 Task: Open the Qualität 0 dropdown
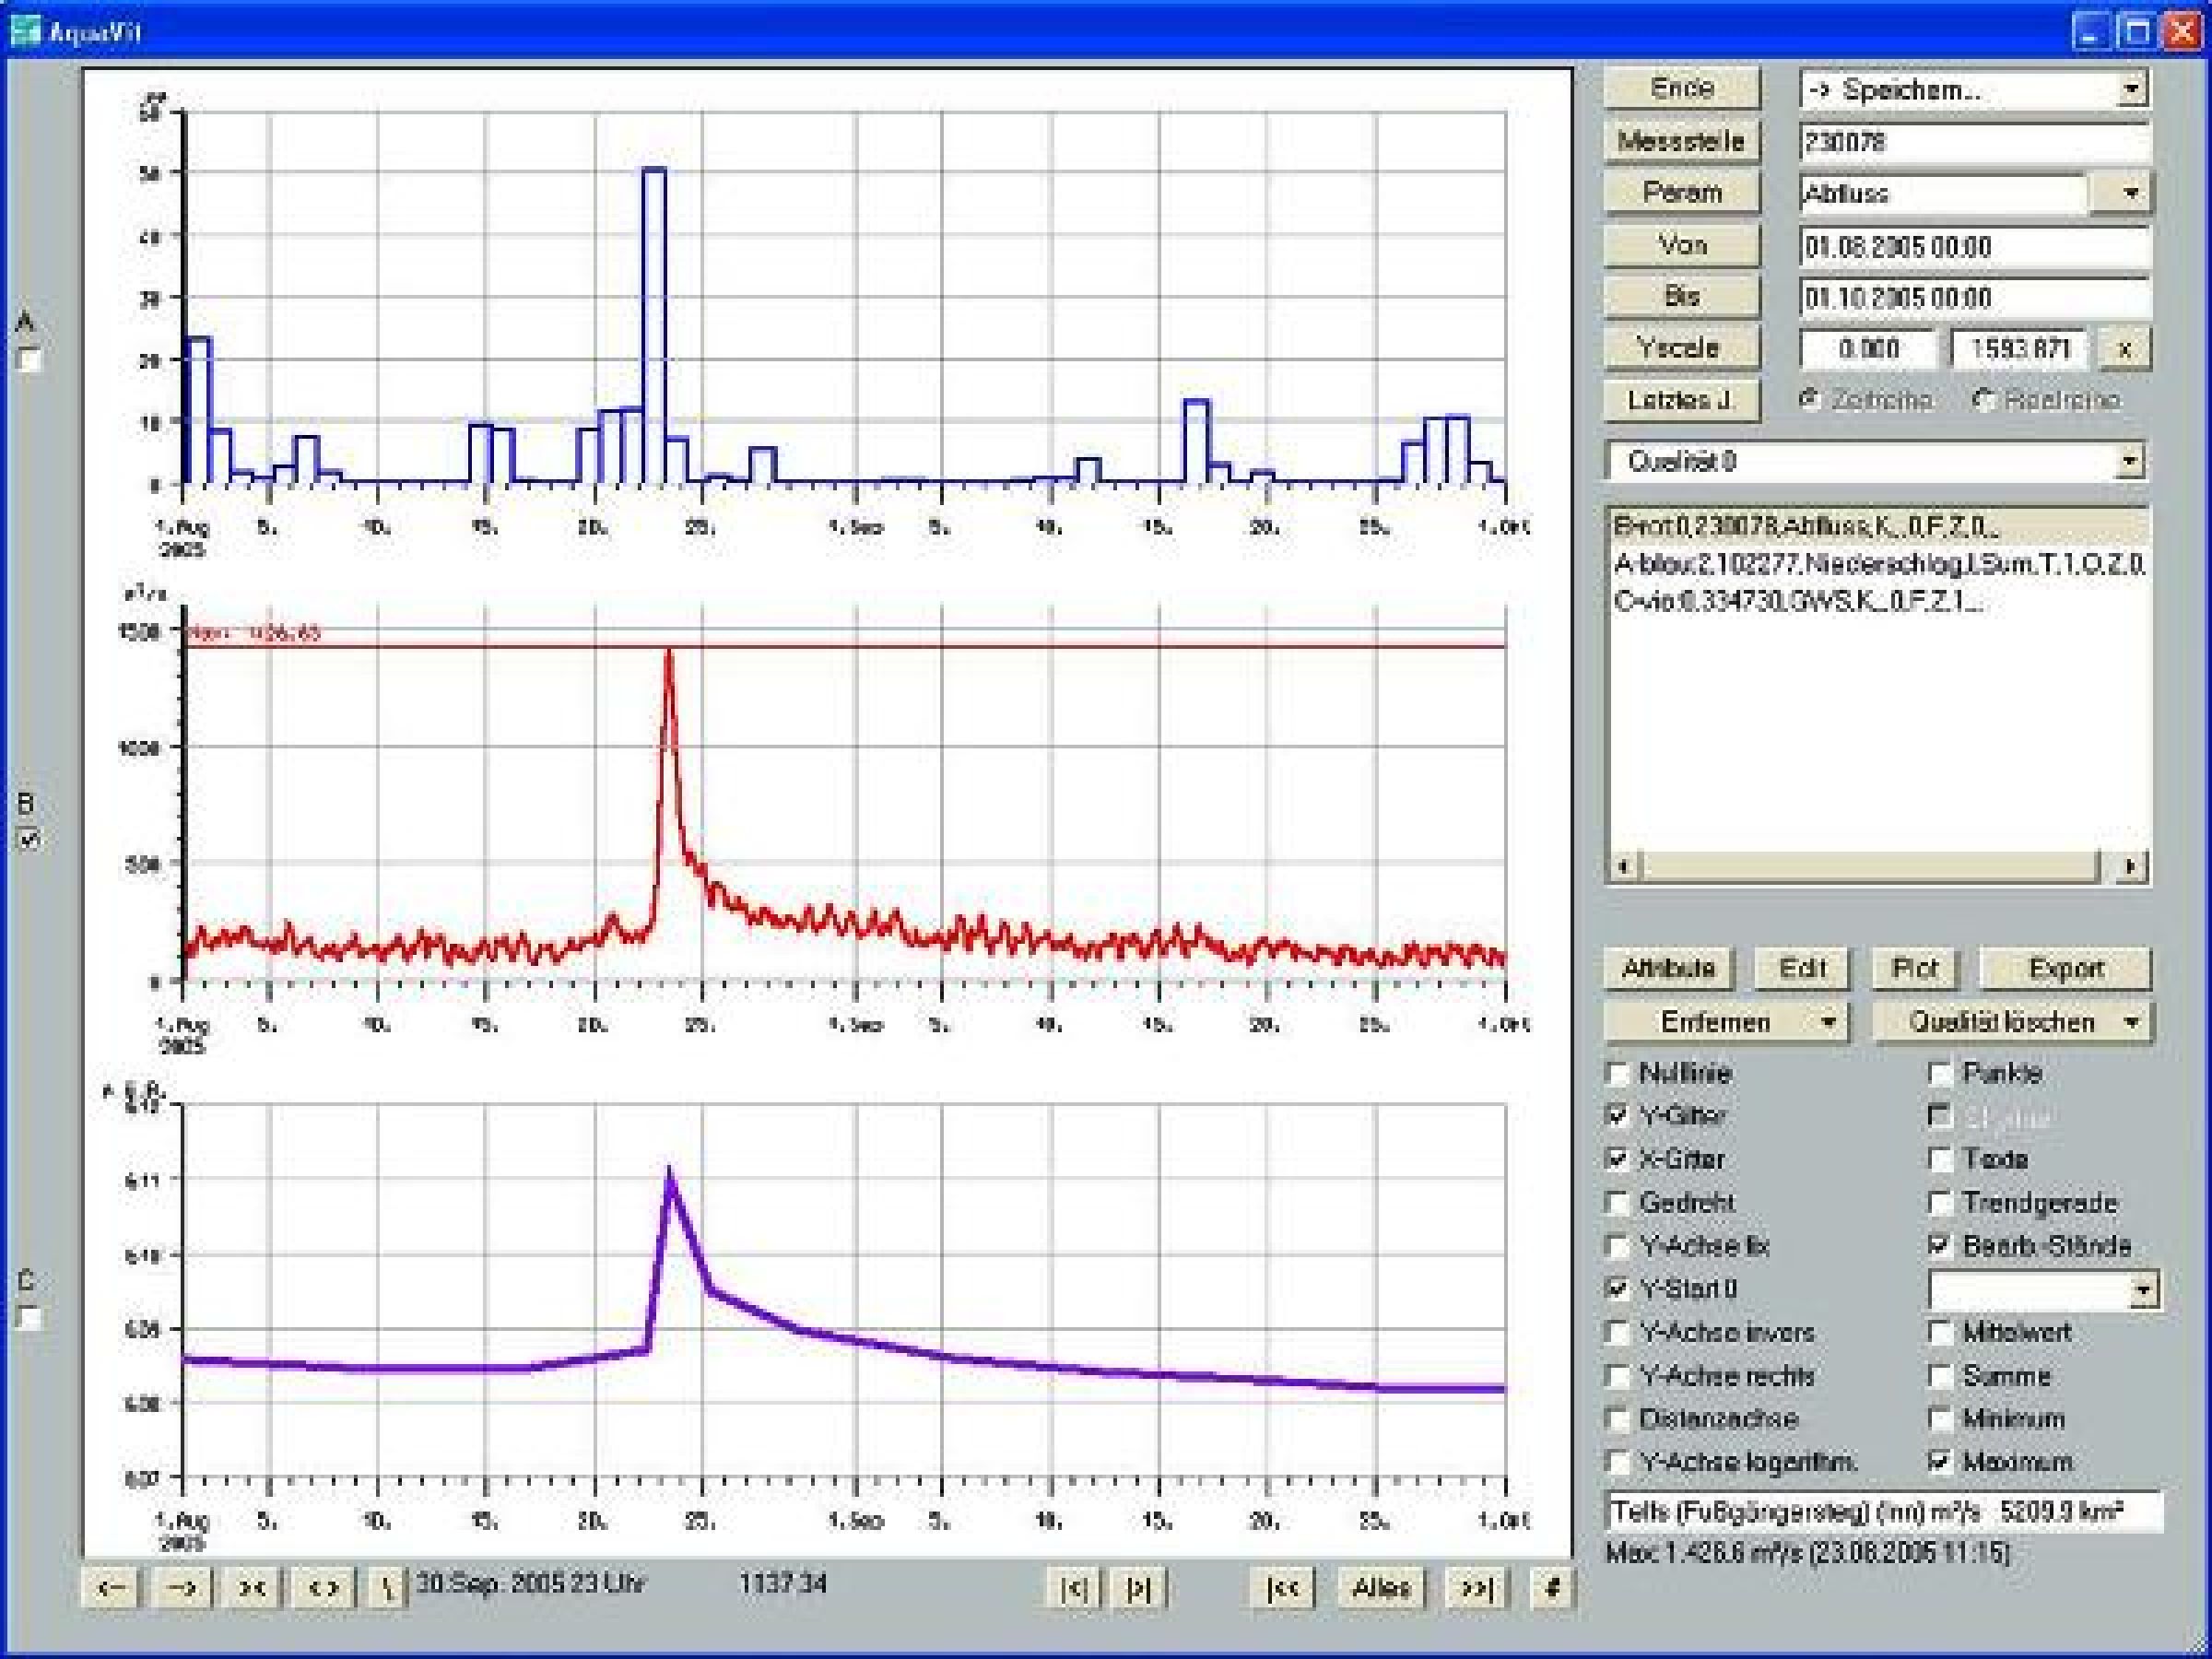(x=2129, y=461)
